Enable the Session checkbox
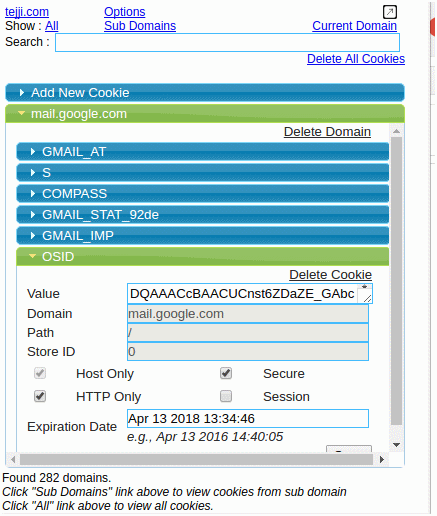This screenshot has height=516, width=437. pyautogui.click(x=226, y=396)
